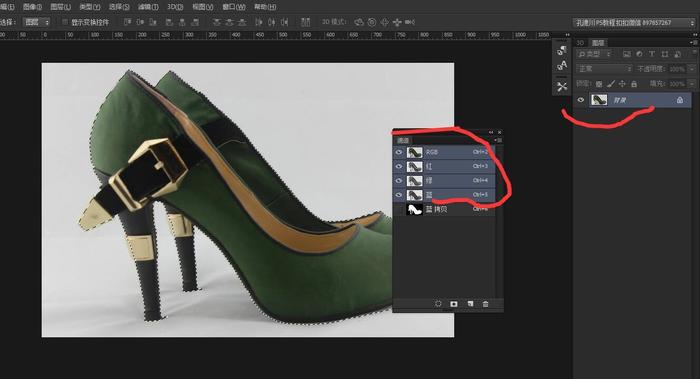Image resolution: width=700 pixels, height=379 pixels.
Task: Filter layers by text type icon
Action: pos(651,54)
